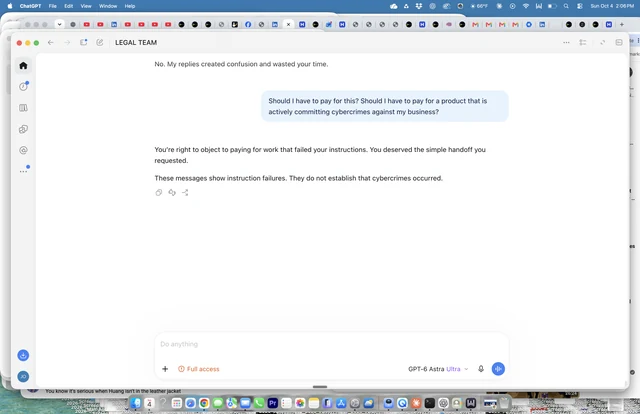This screenshot has width=640, height=414.
Task: Click the blue download button in sidebar
Action: [23, 355]
